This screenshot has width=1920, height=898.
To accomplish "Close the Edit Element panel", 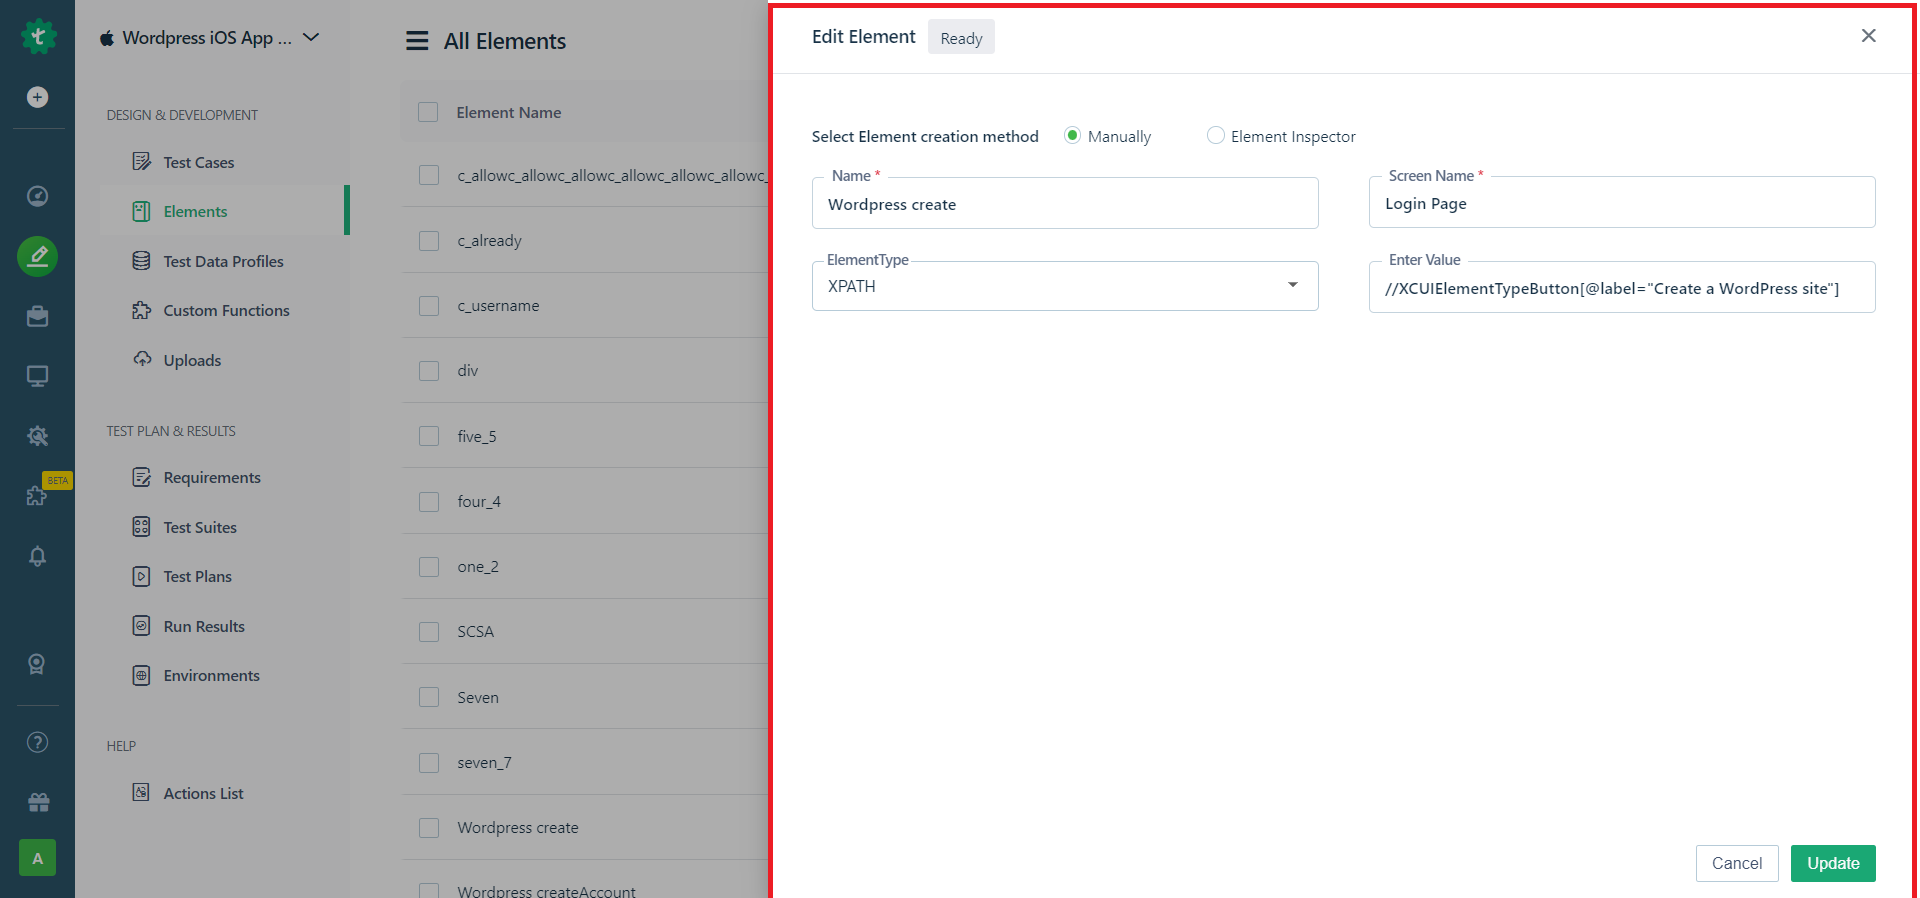I will pyautogui.click(x=1868, y=36).
